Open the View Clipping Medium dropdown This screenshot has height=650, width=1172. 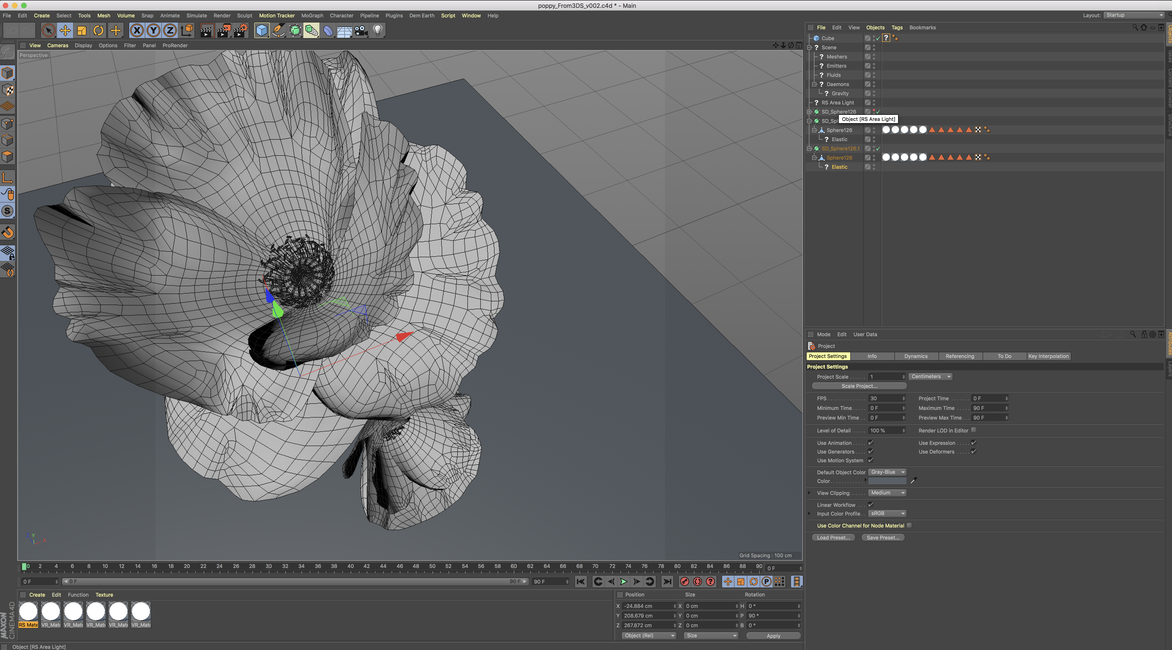point(887,493)
